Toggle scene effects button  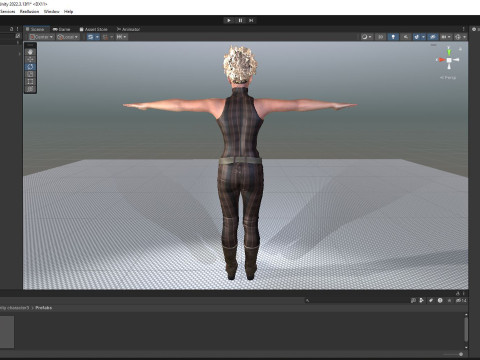click(x=417, y=37)
